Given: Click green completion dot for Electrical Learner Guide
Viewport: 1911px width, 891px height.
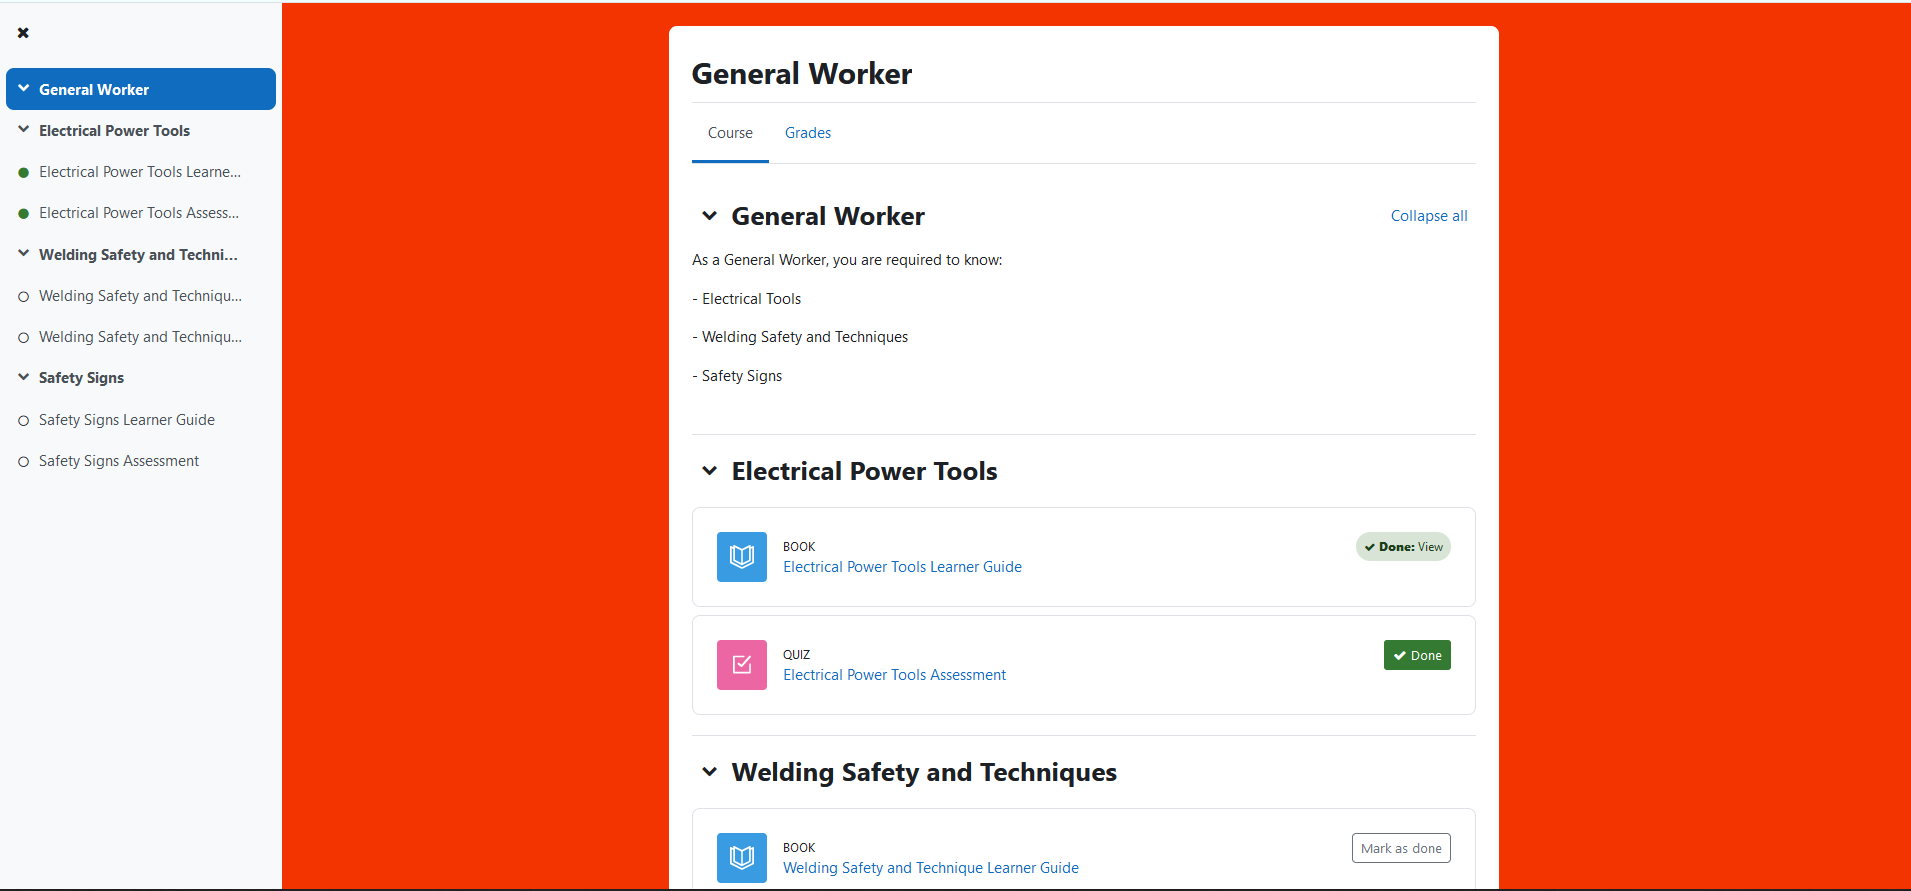Looking at the screenshot, I should point(24,173).
